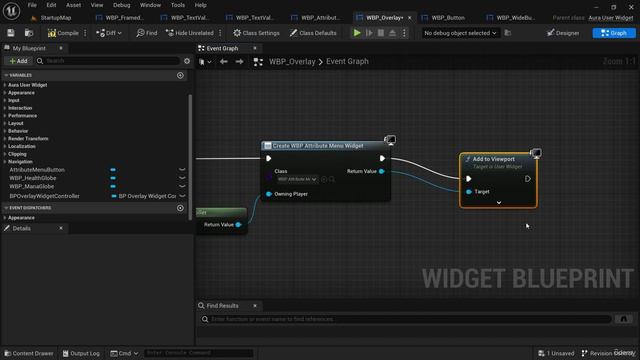Click WBP_ManaGlobe object type pill
Screen dimensions: 640x360
point(113,187)
